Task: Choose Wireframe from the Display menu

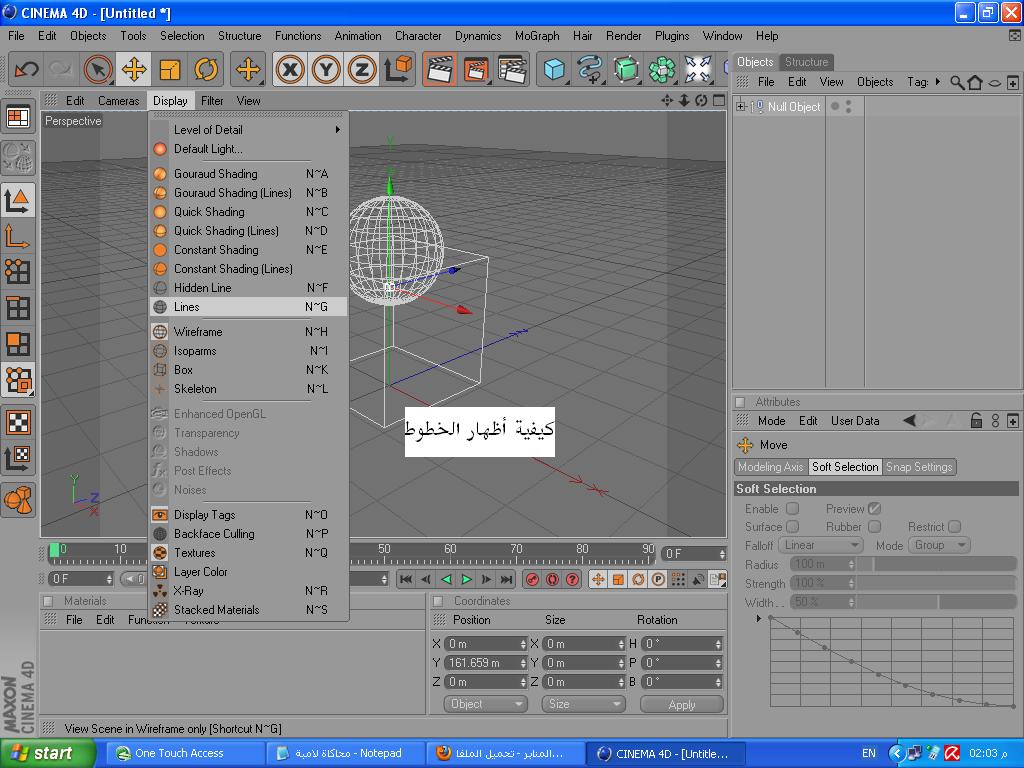Action: pos(248,332)
